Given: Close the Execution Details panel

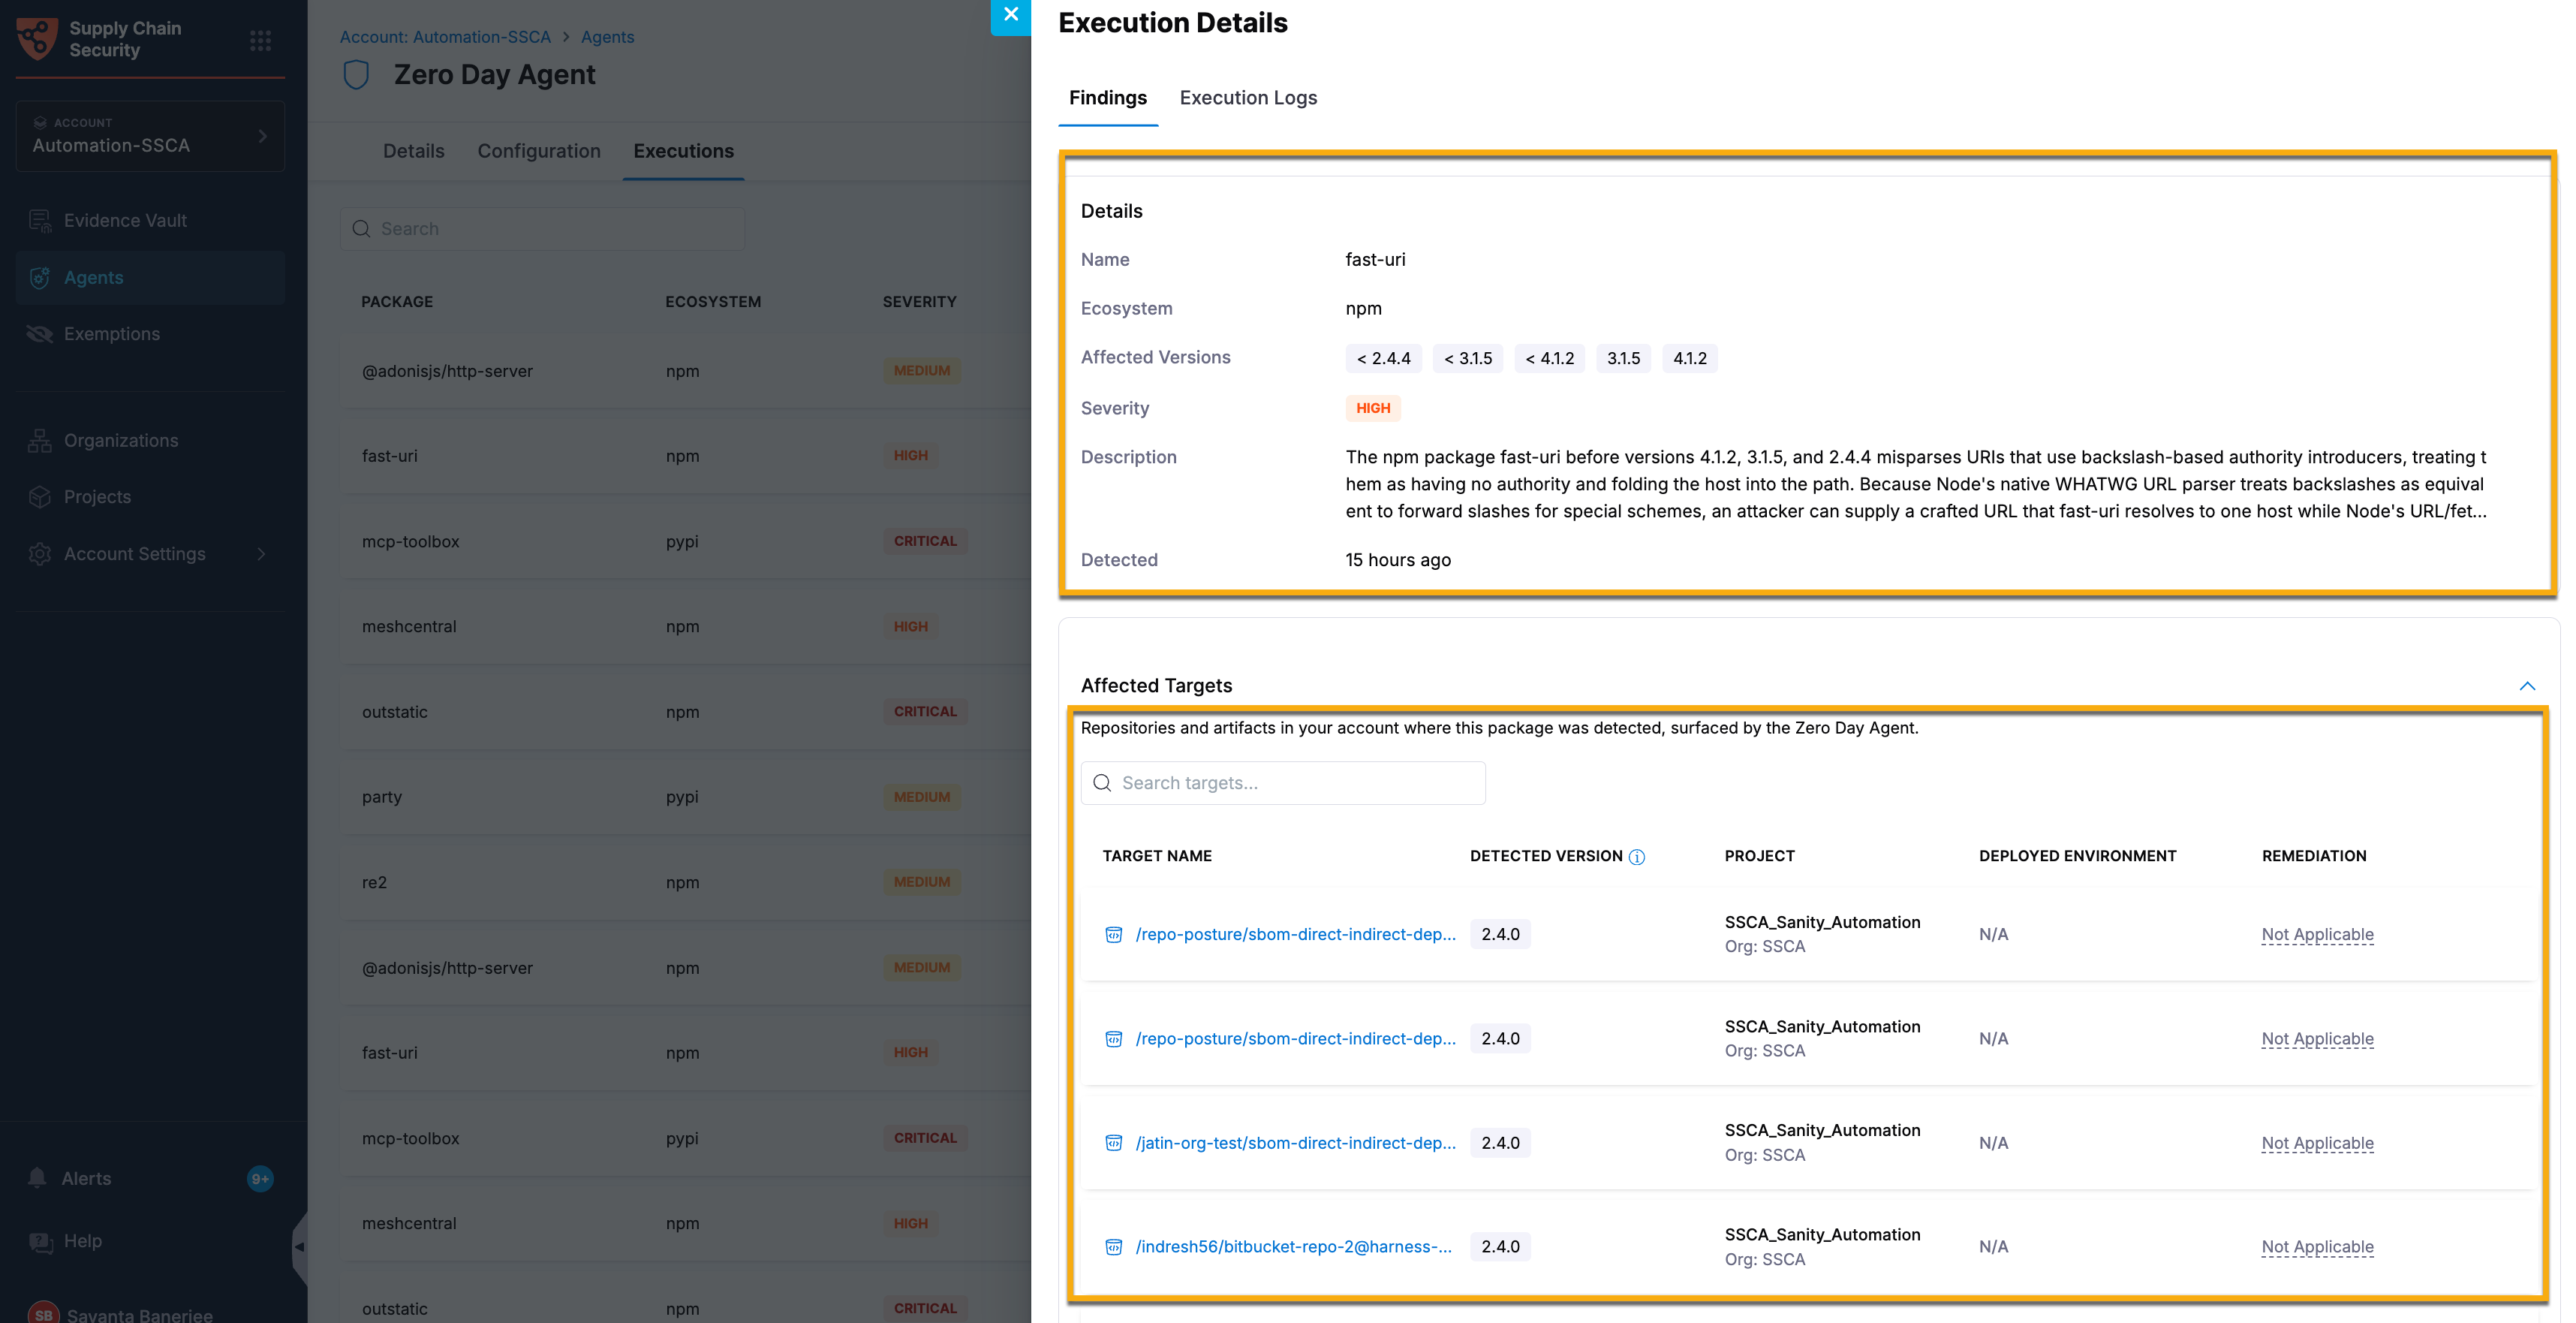Looking at the screenshot, I should pyautogui.click(x=1010, y=15).
